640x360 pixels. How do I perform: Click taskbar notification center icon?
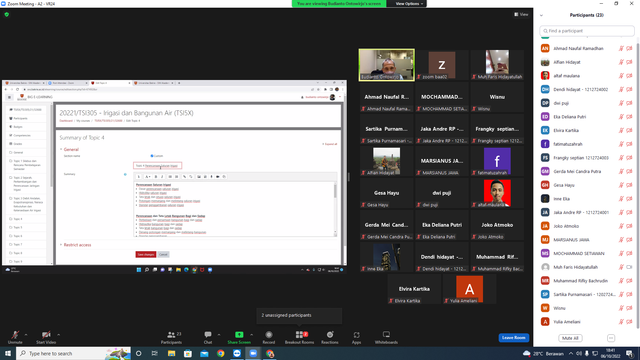[630, 353]
